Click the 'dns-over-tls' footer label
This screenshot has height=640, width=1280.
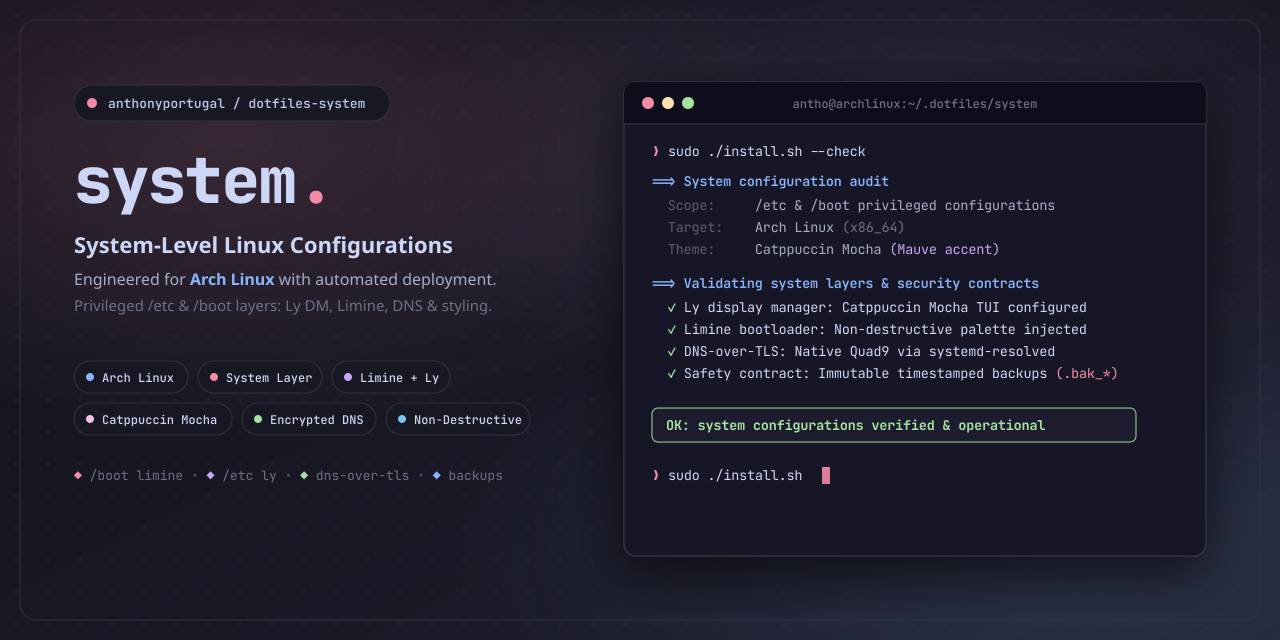coord(362,476)
